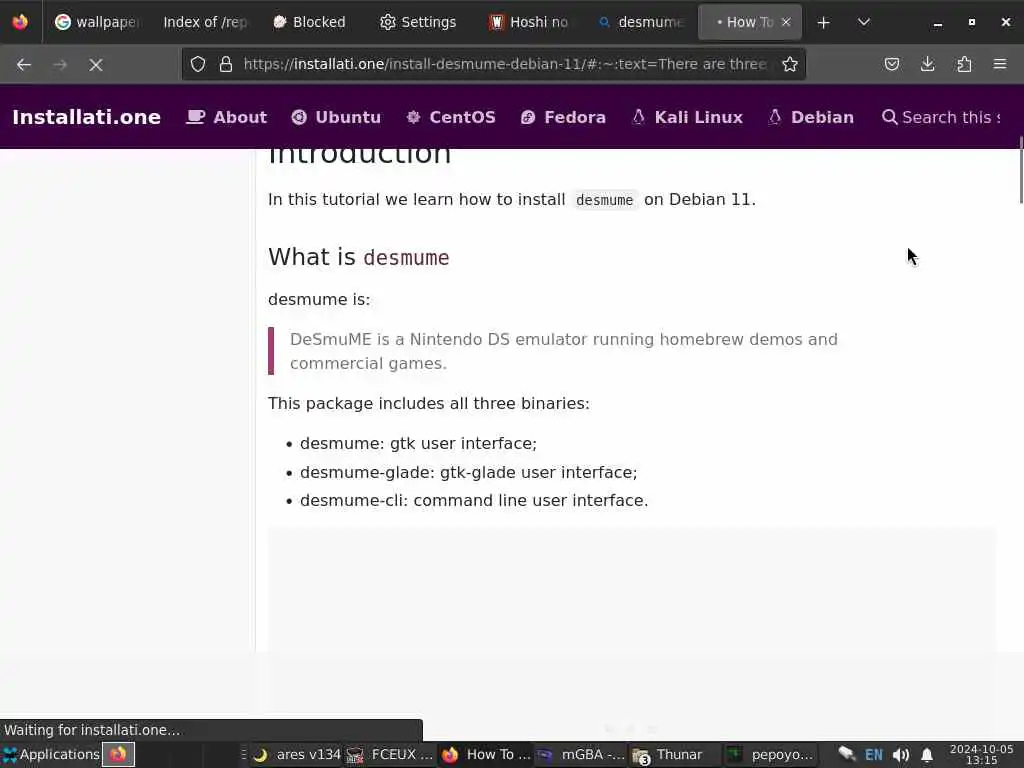This screenshot has height=768, width=1024.
Task: Show site security padlock info
Action: 226,64
